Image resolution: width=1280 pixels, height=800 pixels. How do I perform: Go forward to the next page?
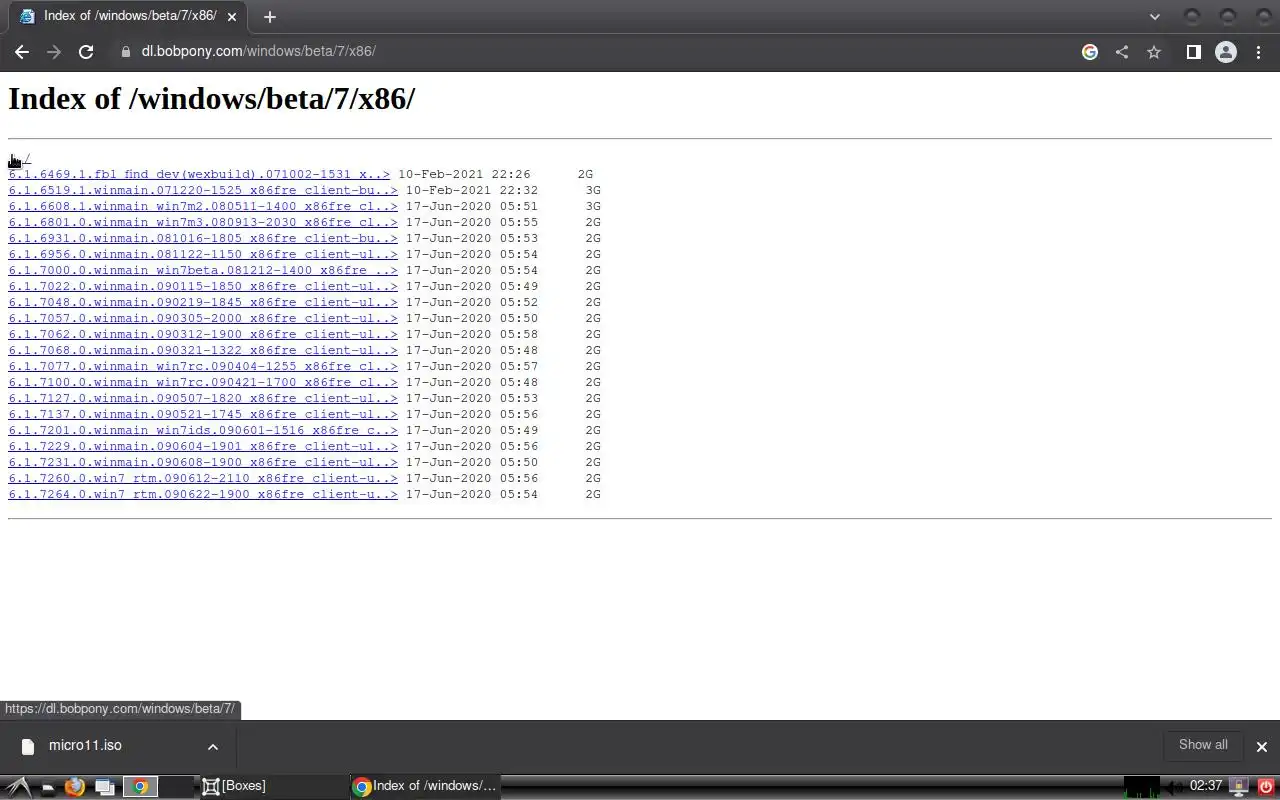point(54,52)
